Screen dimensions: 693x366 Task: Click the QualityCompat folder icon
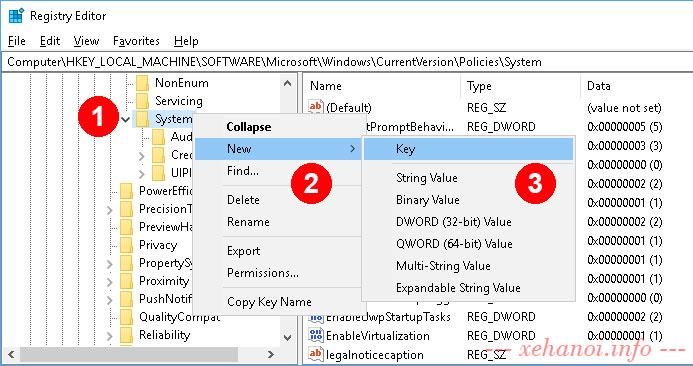coord(126,317)
